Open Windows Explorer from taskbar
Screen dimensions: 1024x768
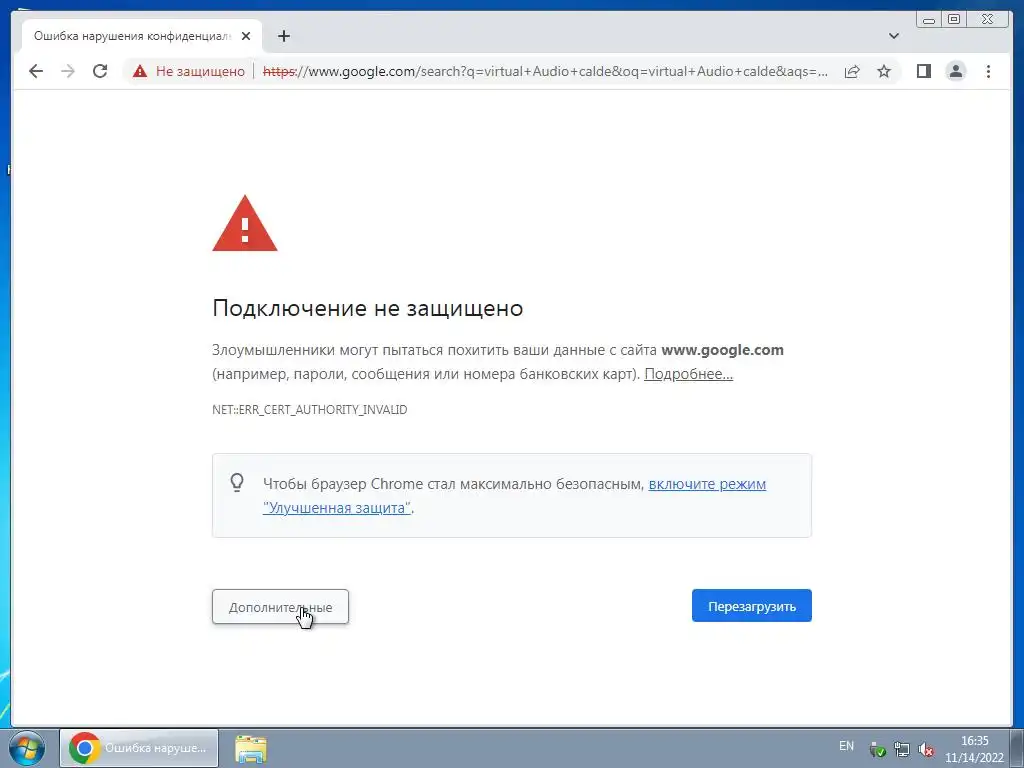click(250, 748)
